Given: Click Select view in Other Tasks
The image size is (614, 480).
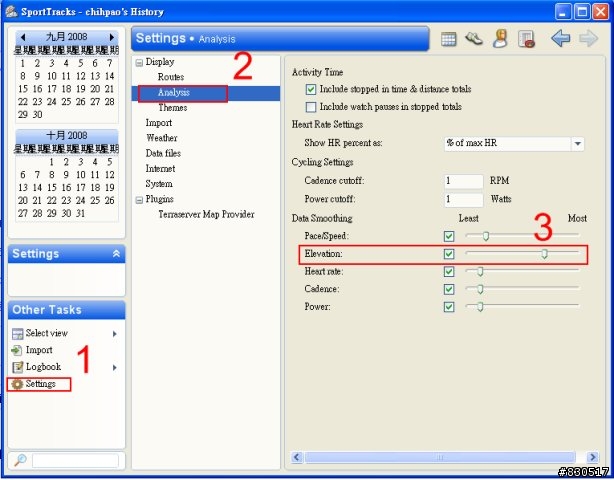Looking at the screenshot, I should (47, 333).
